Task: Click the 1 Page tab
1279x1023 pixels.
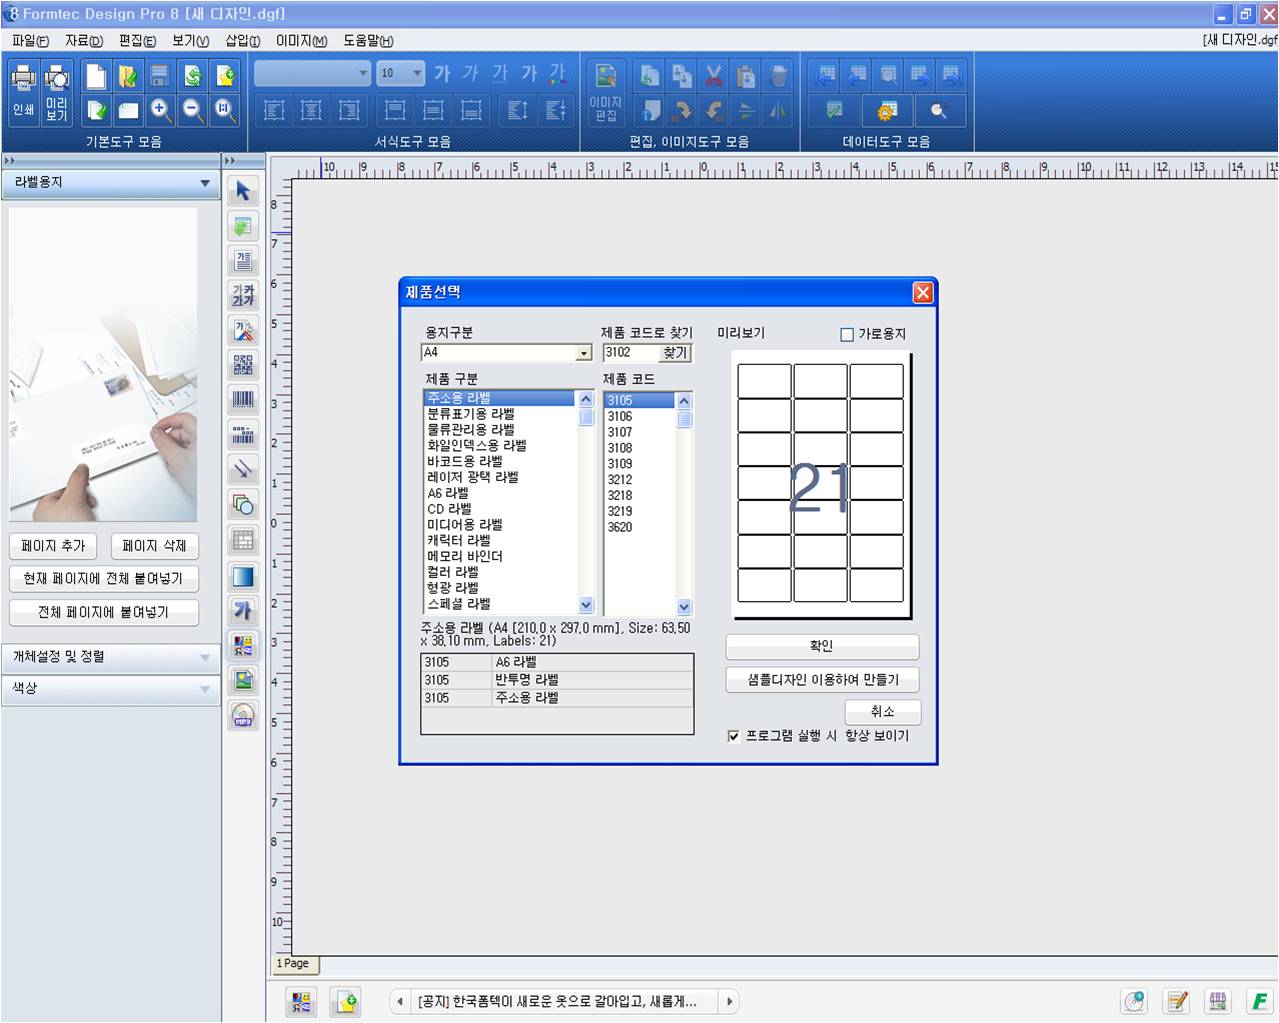Action: pyautogui.click(x=293, y=964)
